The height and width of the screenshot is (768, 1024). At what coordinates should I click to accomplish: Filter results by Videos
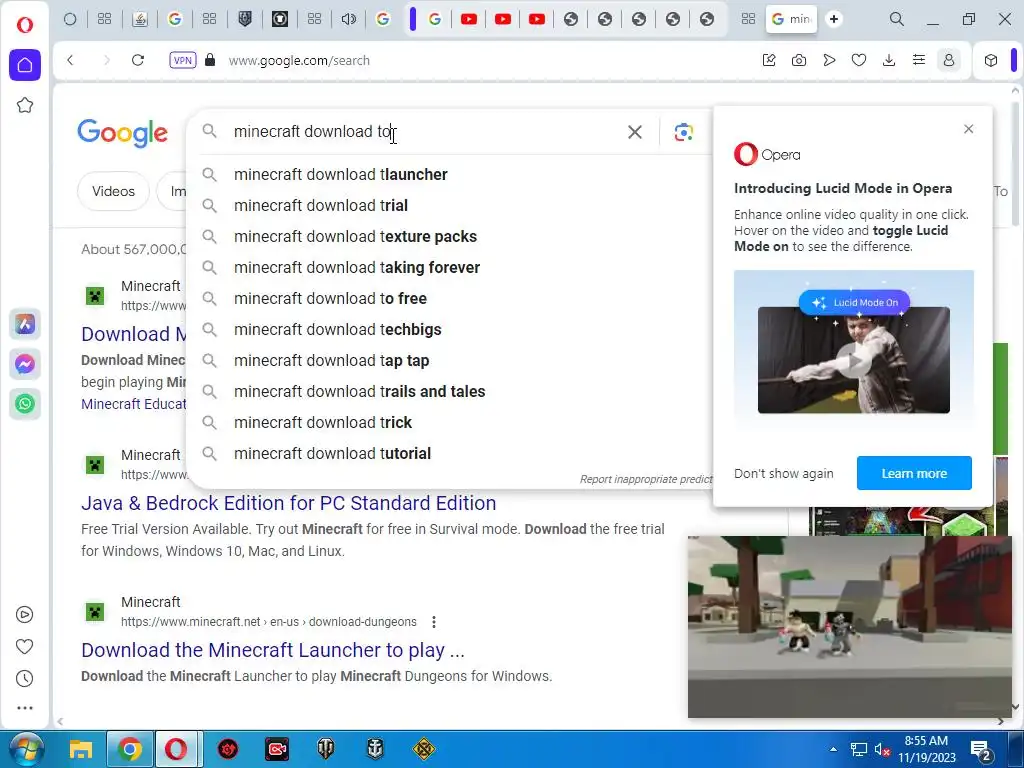[113, 191]
